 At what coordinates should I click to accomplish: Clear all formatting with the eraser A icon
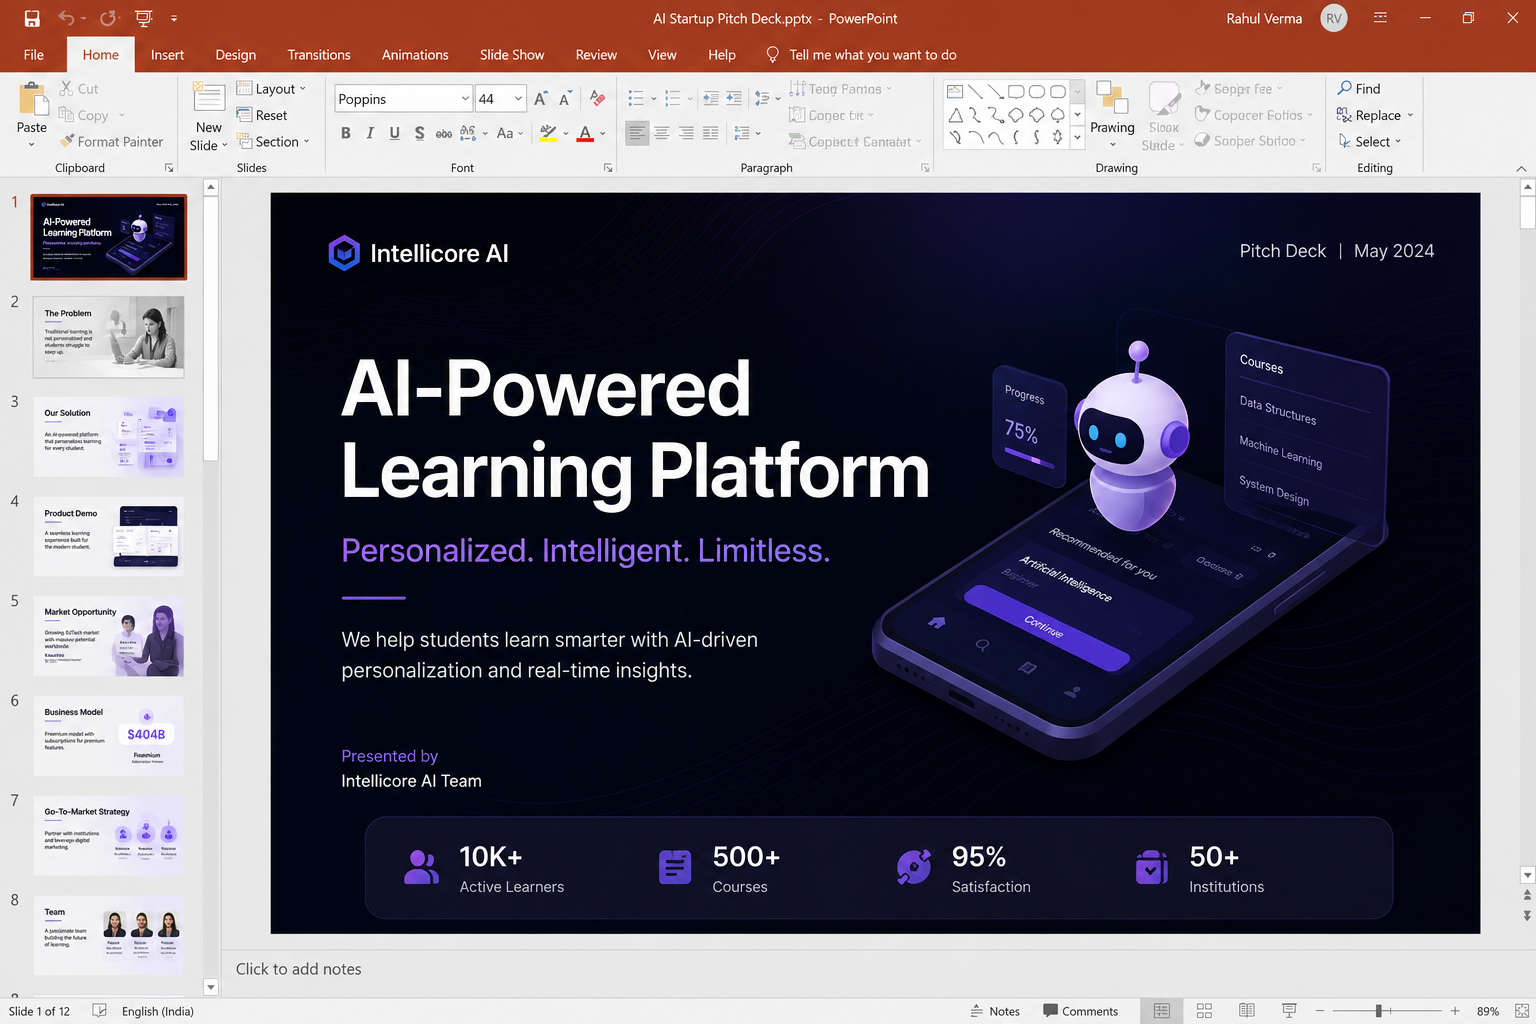(x=598, y=98)
